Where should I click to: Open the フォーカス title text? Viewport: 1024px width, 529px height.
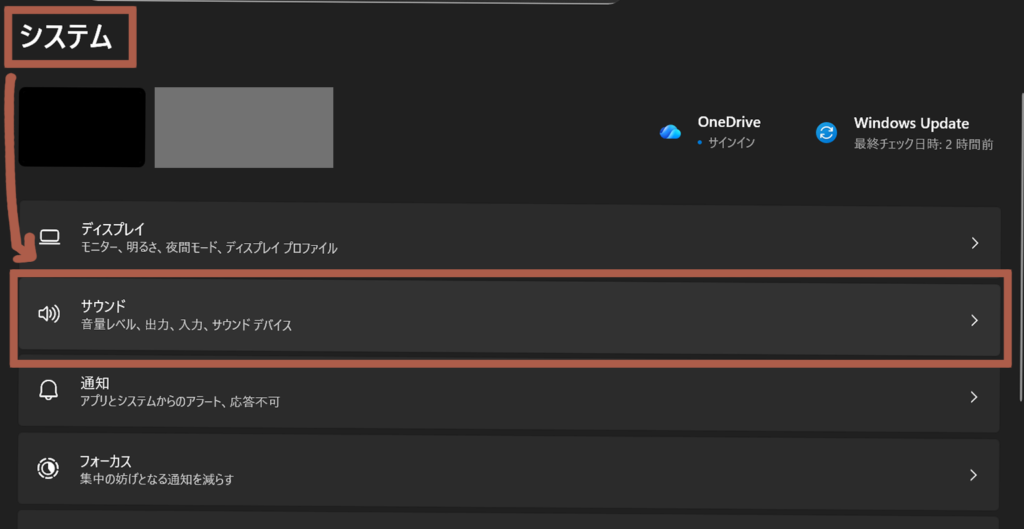pos(106,461)
